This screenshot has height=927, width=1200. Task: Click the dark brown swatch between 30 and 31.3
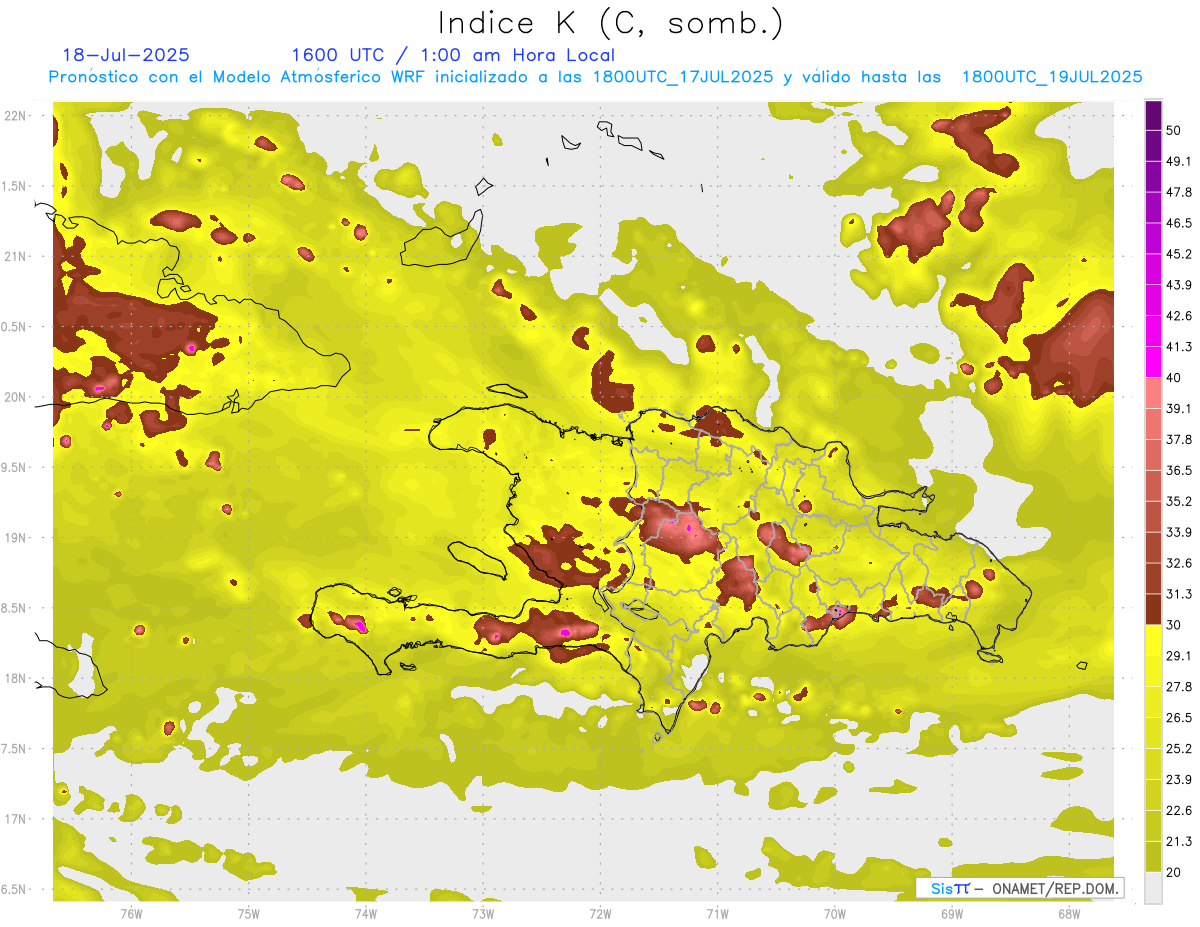tap(1153, 609)
